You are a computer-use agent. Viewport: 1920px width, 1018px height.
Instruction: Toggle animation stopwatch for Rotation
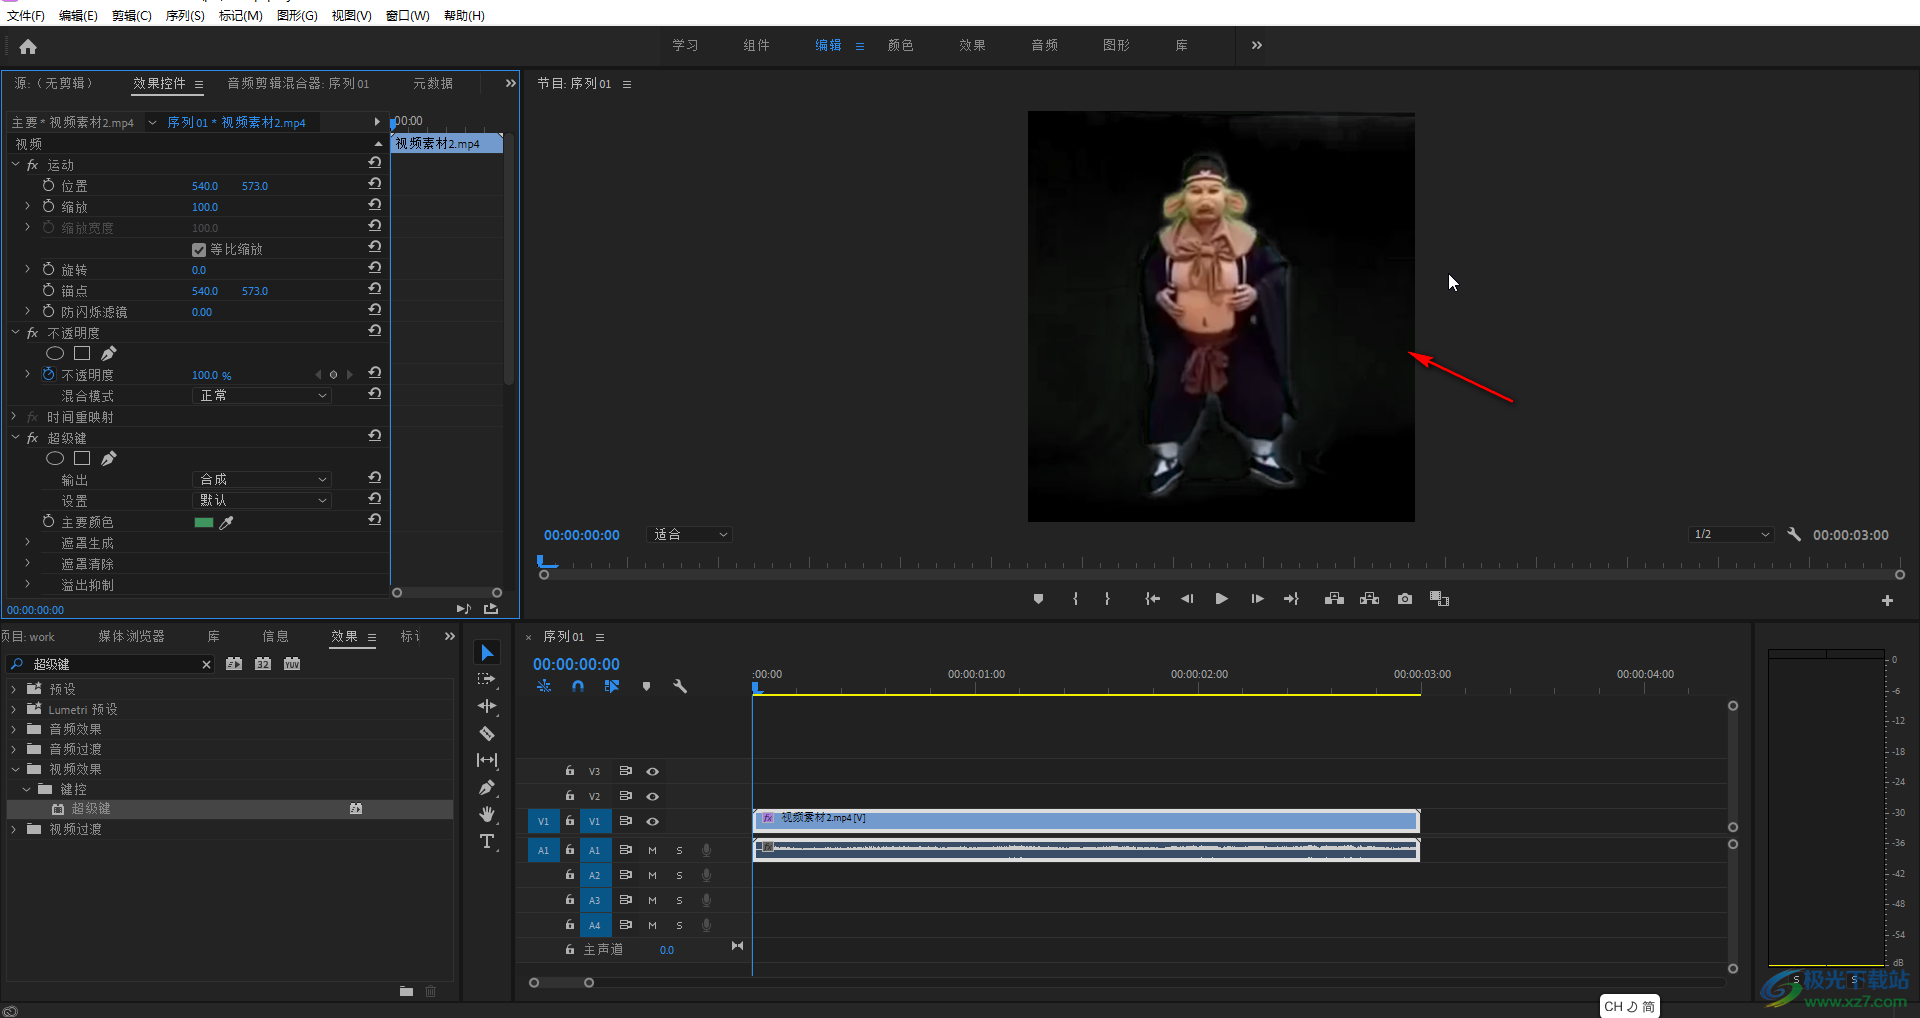[48, 269]
